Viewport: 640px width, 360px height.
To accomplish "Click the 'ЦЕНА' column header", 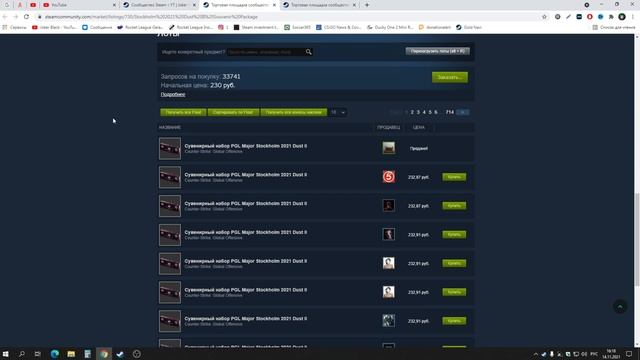I will coord(418,127).
